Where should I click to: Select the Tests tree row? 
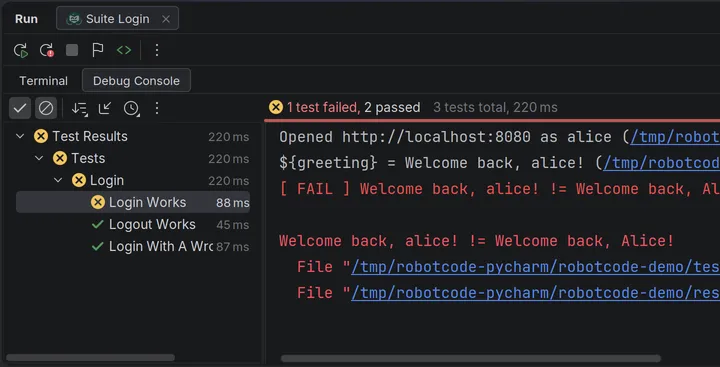(x=133, y=158)
